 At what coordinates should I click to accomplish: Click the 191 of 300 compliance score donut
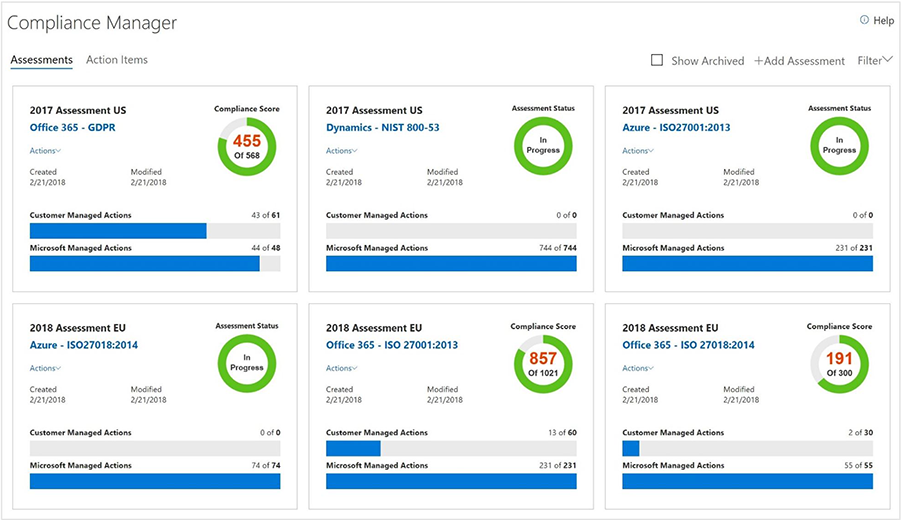pyautogui.click(x=839, y=363)
